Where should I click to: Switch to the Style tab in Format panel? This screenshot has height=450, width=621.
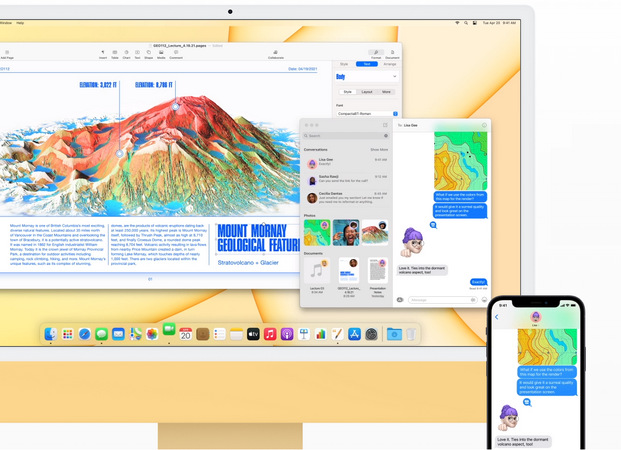(344, 64)
